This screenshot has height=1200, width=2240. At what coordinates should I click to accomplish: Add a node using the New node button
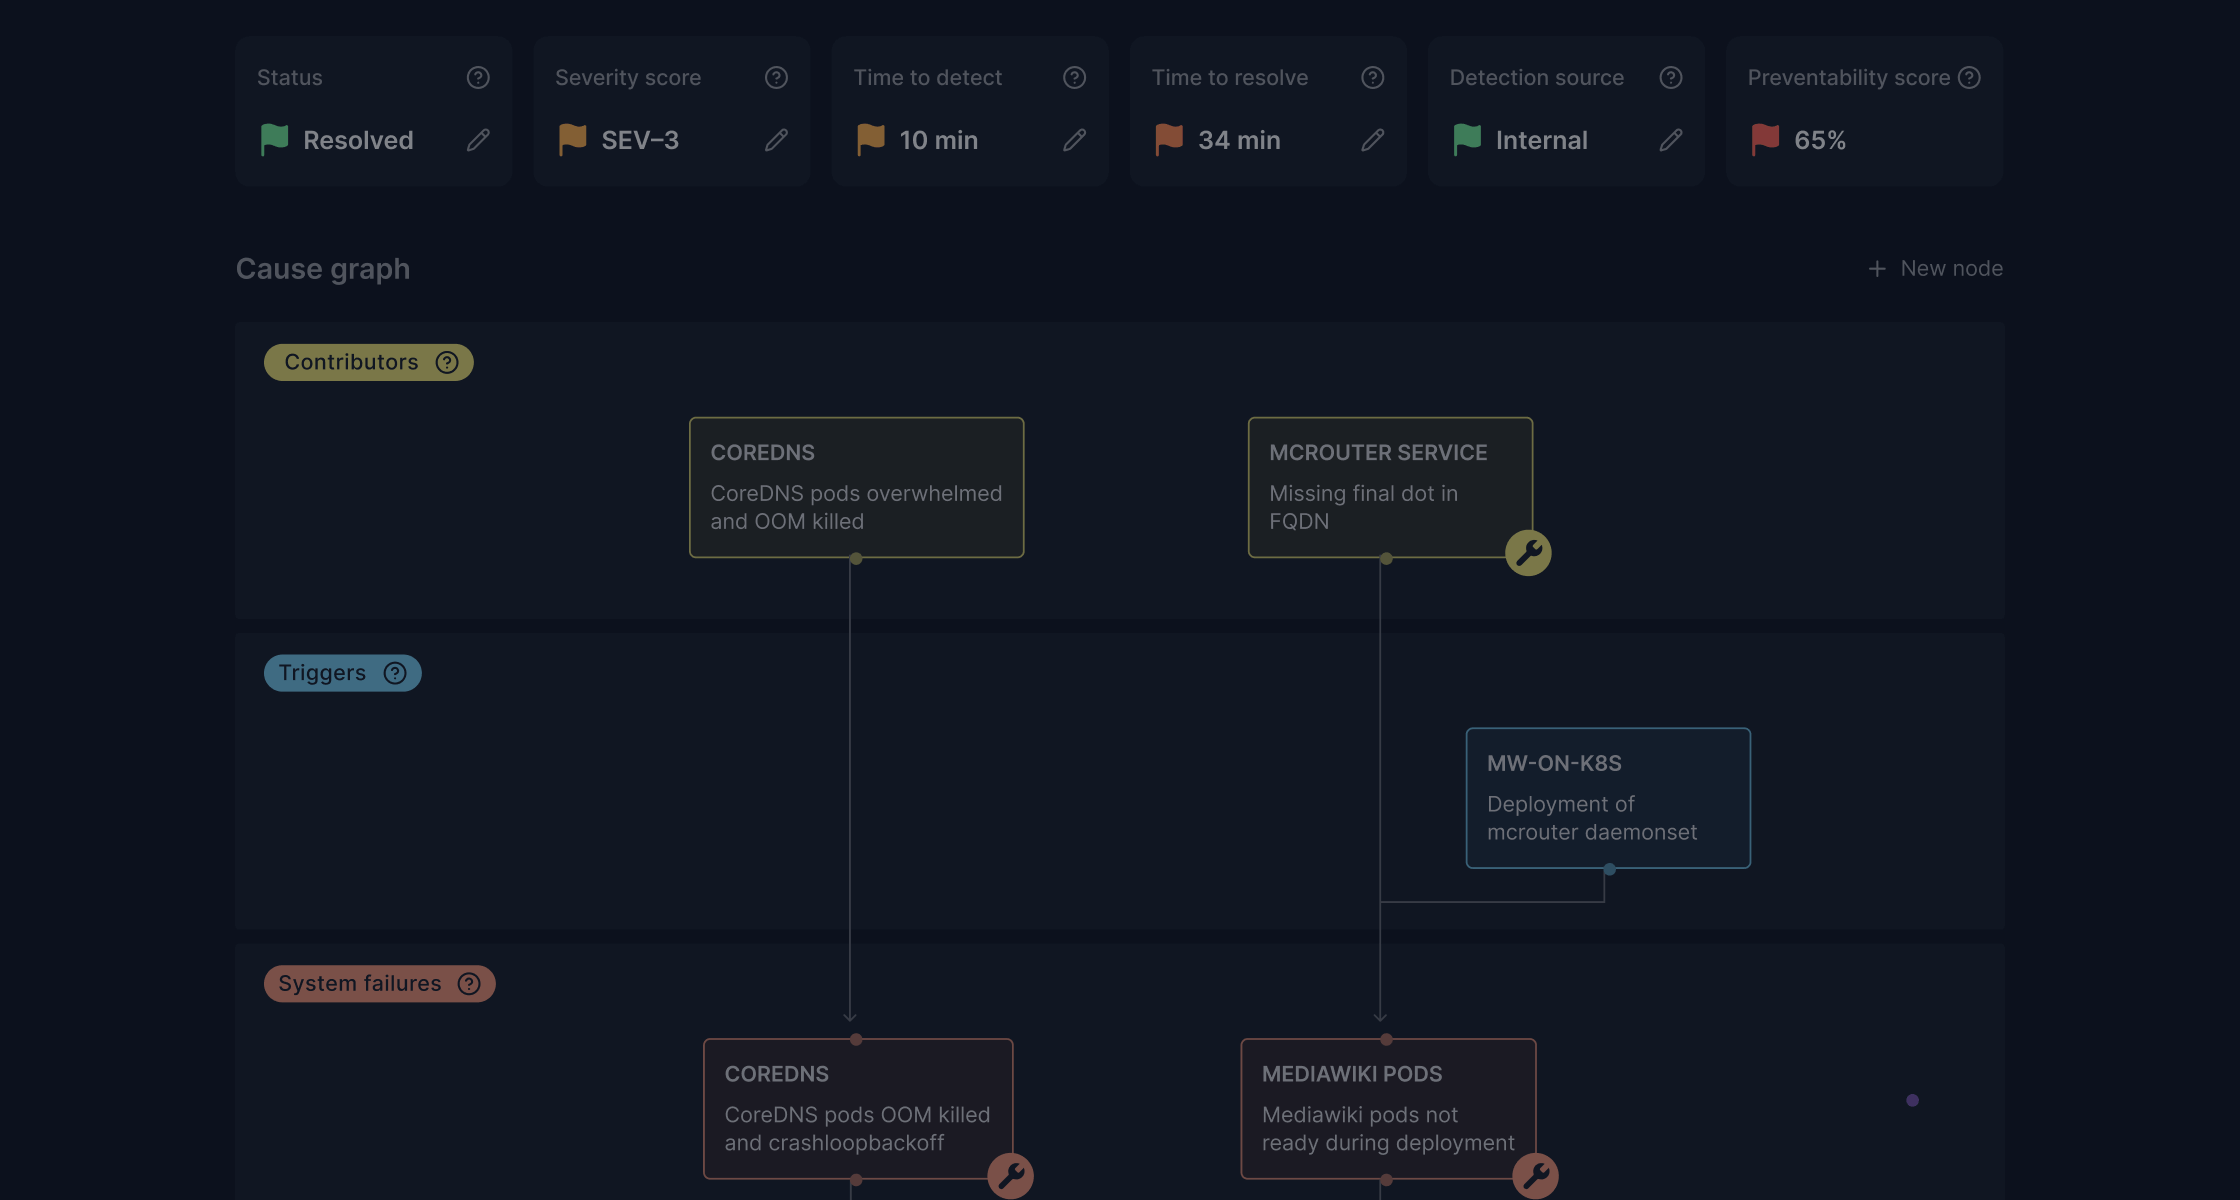(x=1934, y=268)
